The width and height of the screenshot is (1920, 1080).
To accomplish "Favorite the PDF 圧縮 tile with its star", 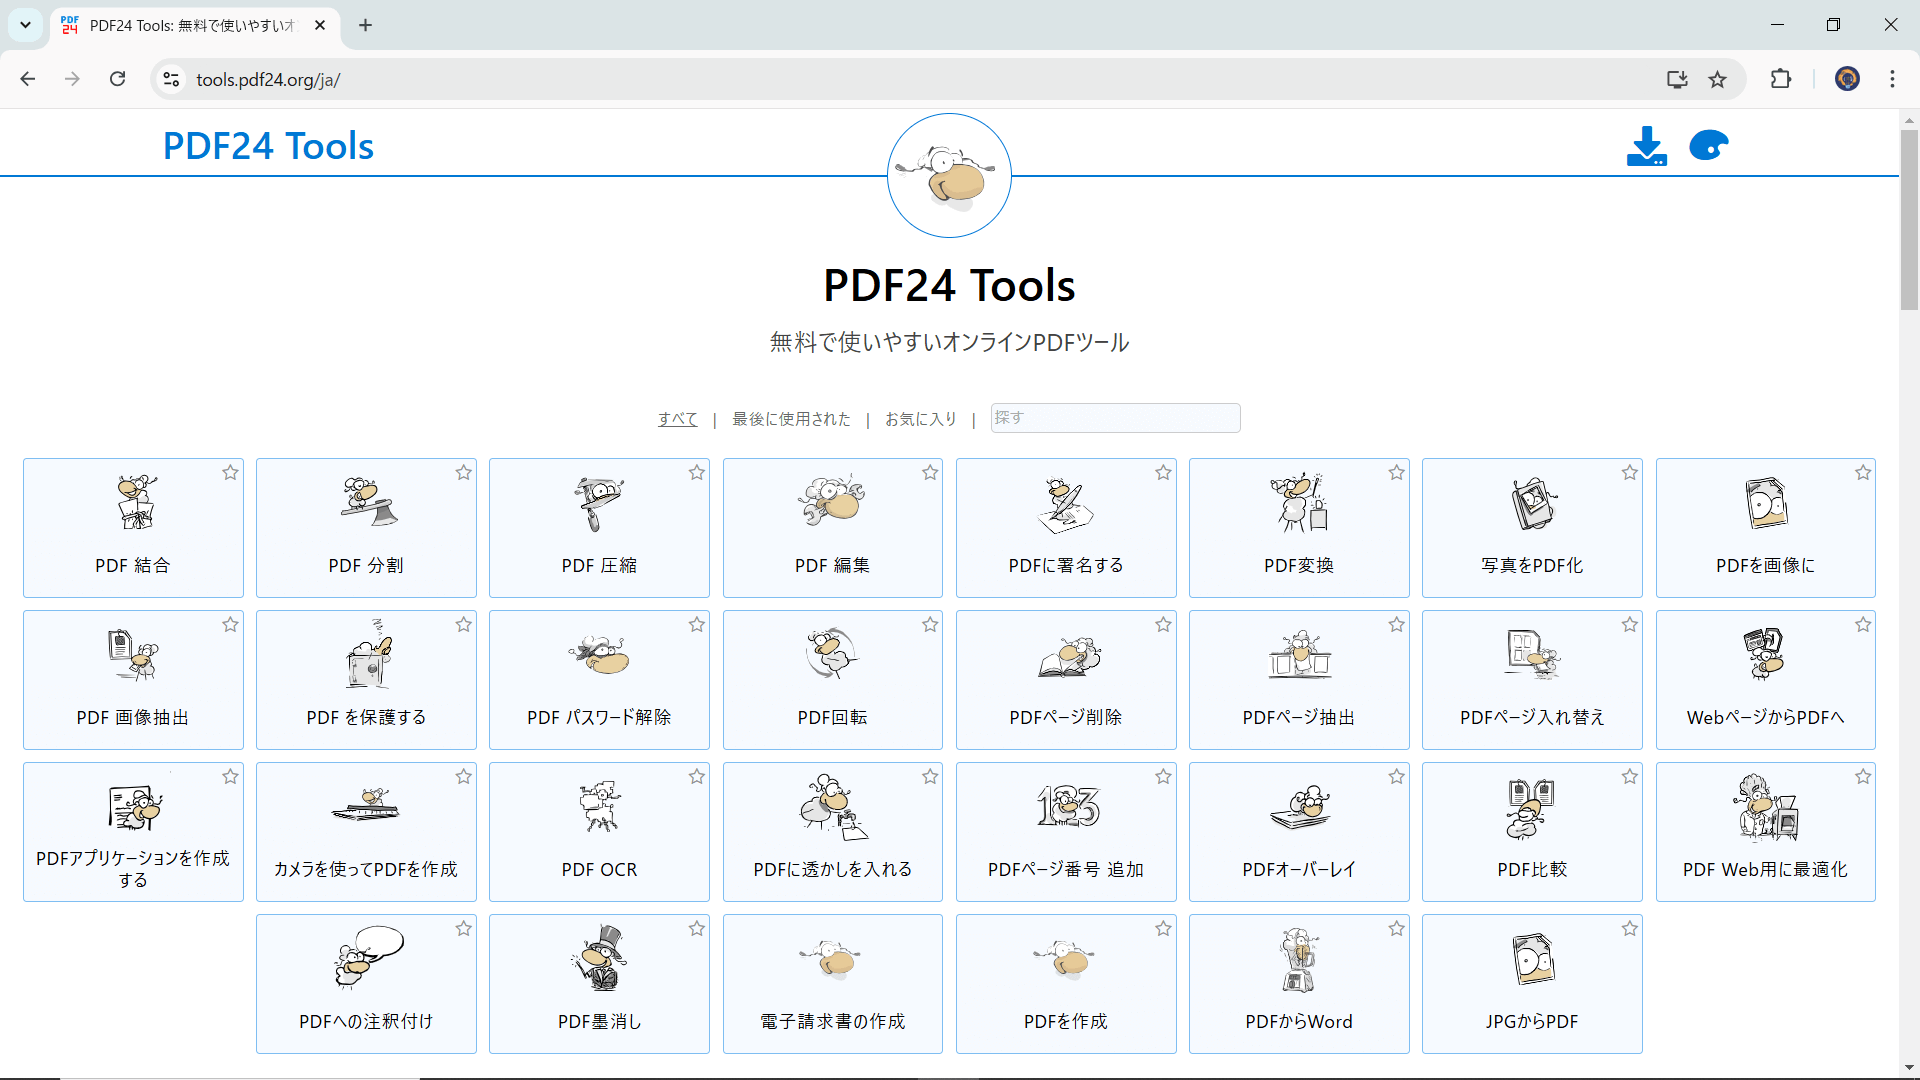I will coord(696,473).
